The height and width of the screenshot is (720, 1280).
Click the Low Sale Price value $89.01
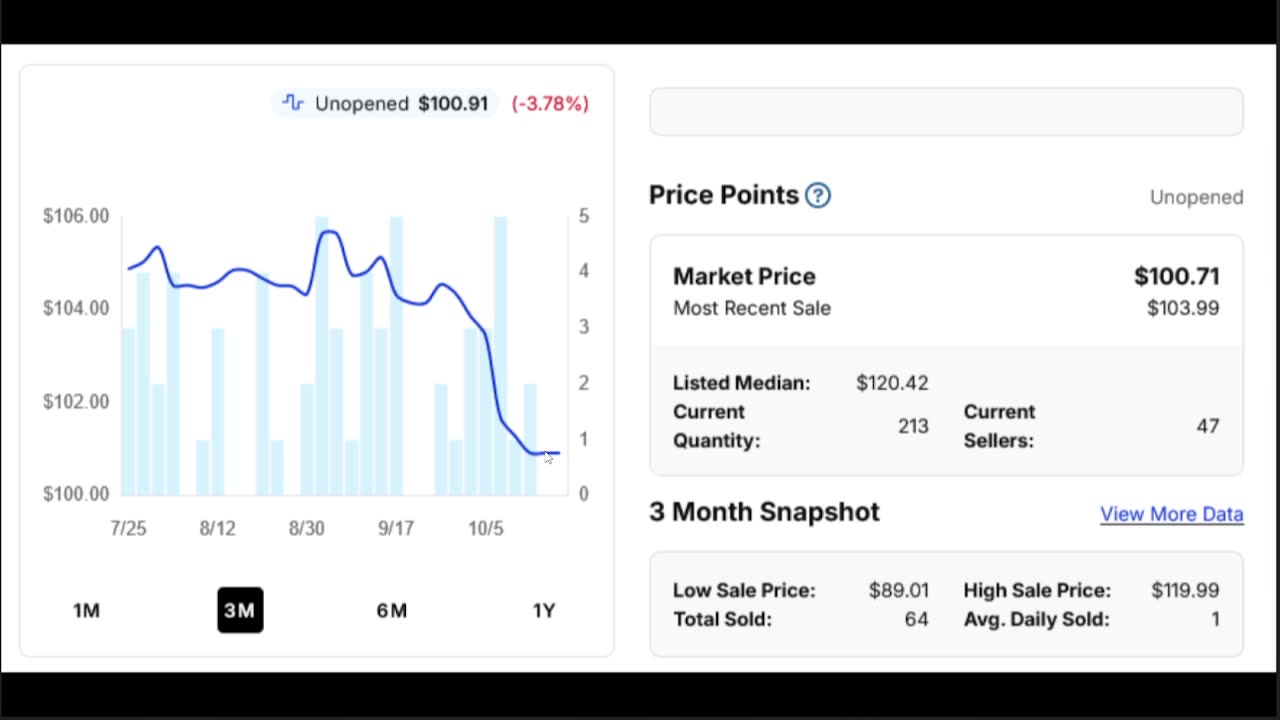pyautogui.click(x=899, y=590)
